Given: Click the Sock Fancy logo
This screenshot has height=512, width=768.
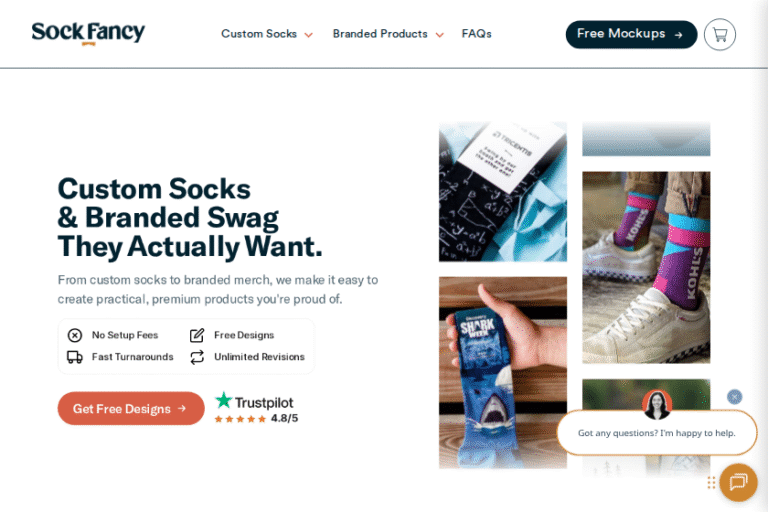Looking at the screenshot, I should click(x=88, y=33).
